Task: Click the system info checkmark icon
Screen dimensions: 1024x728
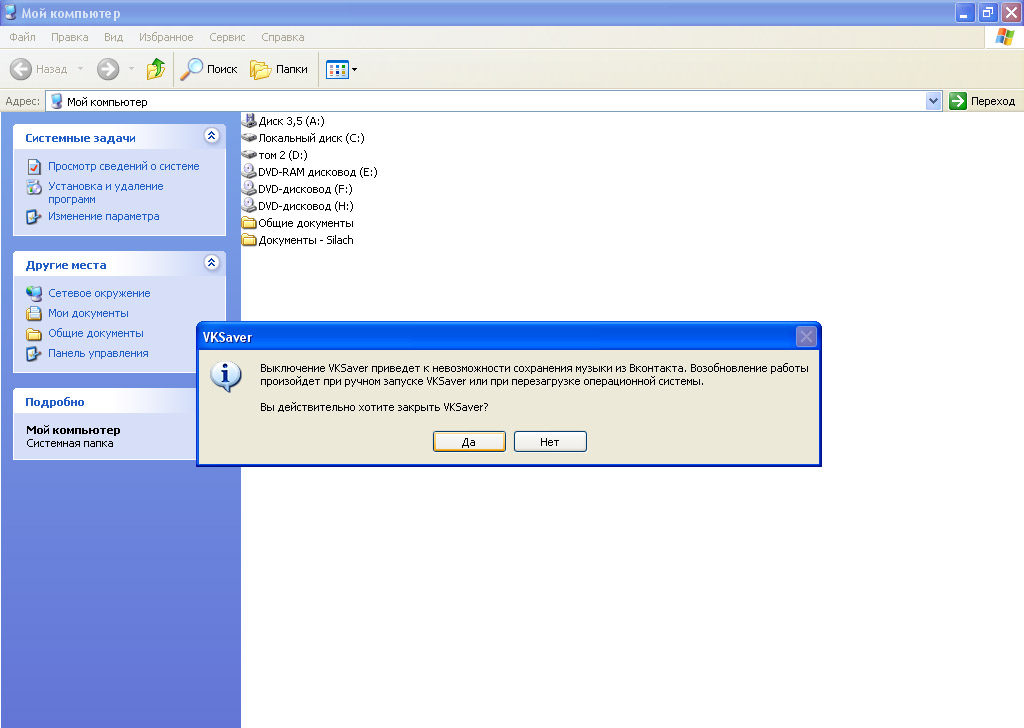Action: click(34, 166)
